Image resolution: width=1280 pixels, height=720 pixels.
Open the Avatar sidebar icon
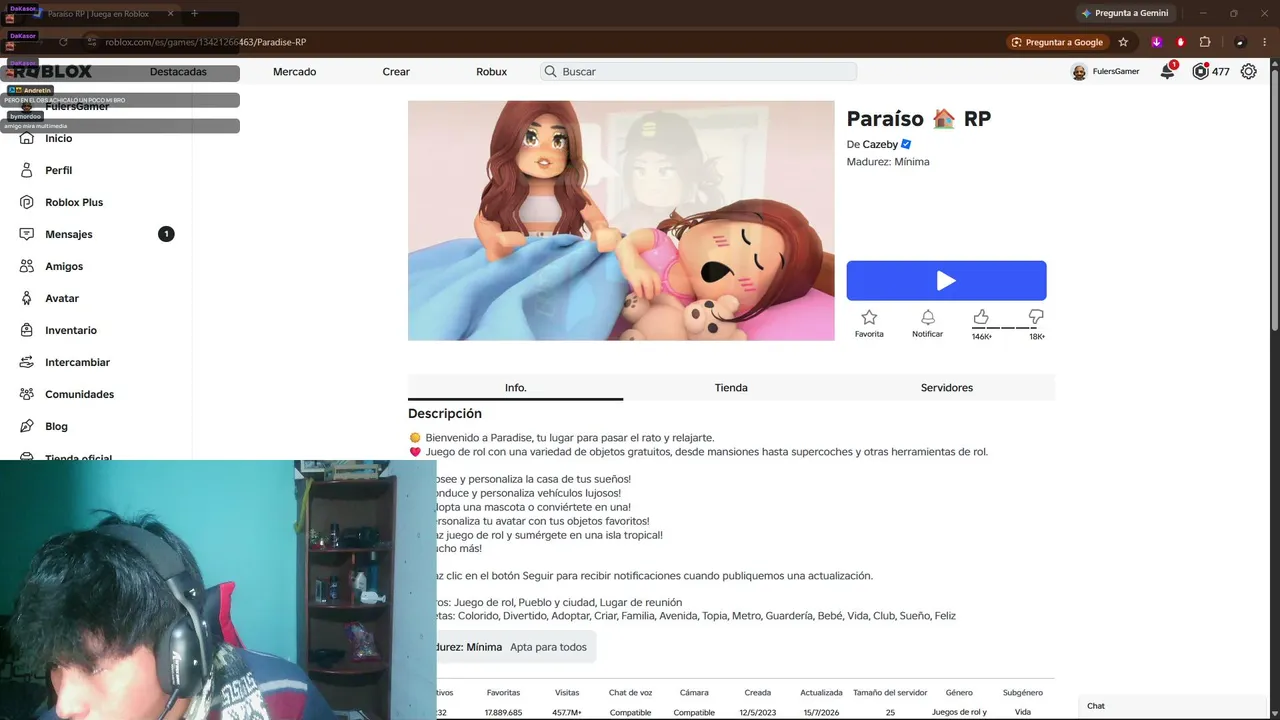[27, 298]
